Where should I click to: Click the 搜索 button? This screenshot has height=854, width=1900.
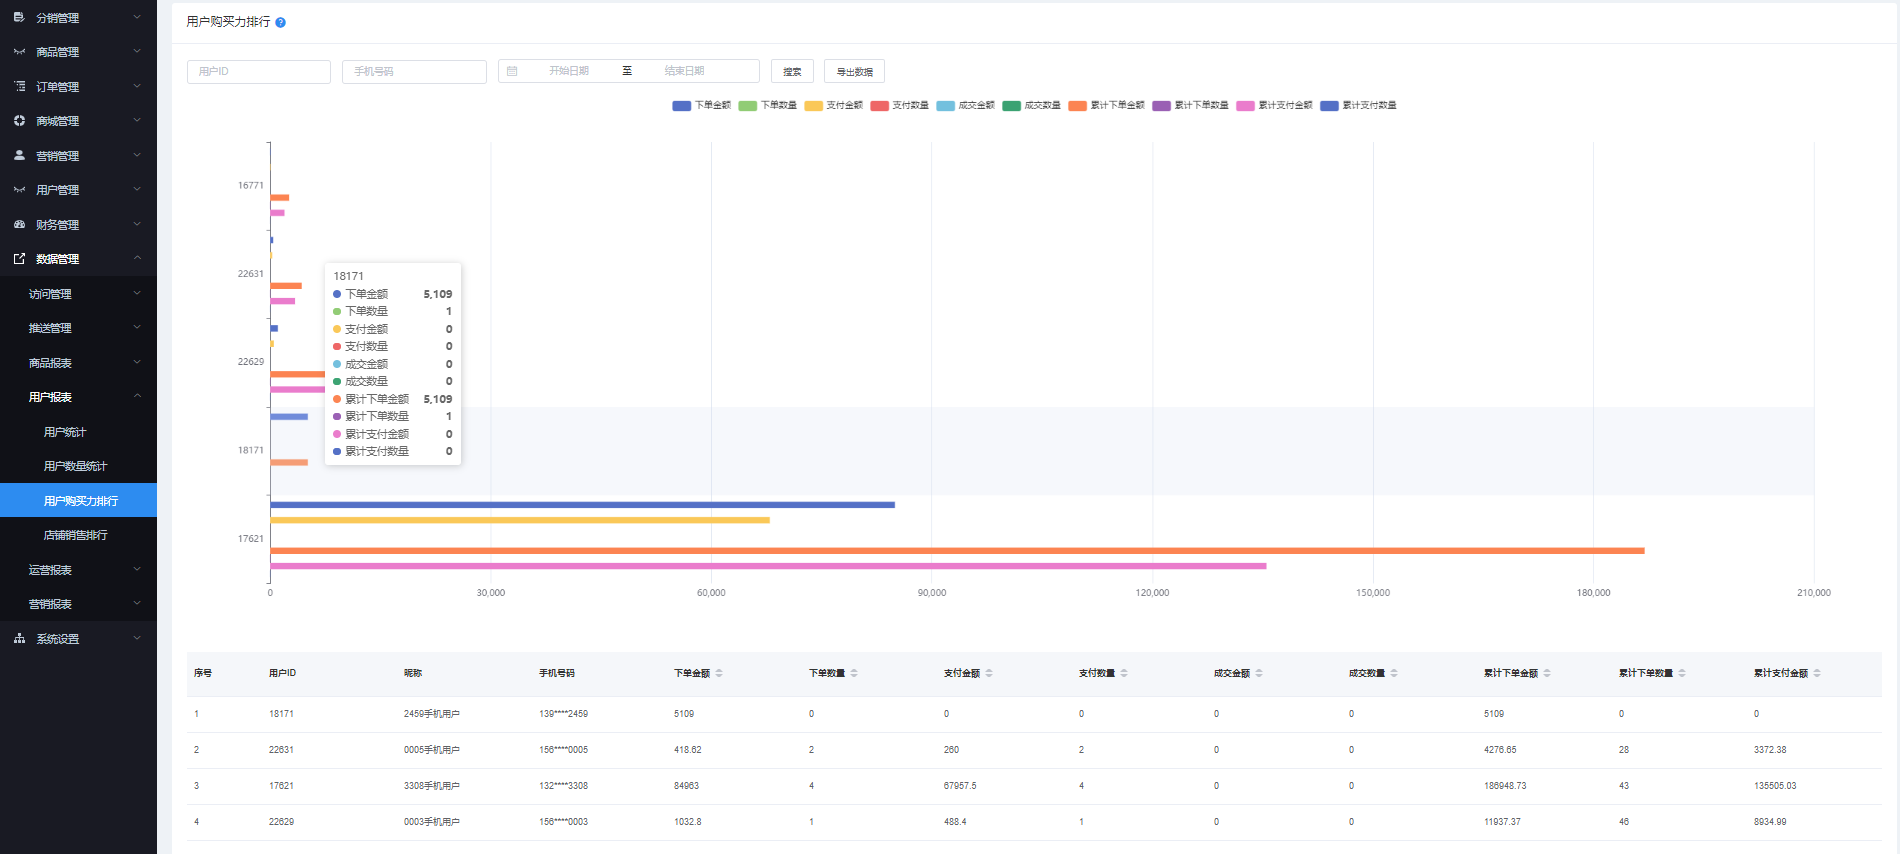[x=792, y=71]
